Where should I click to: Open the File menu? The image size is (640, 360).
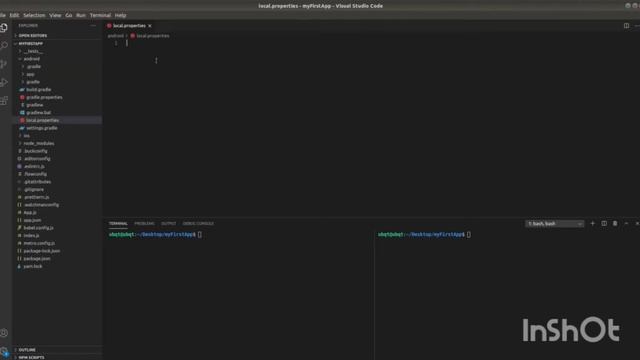point(2,15)
